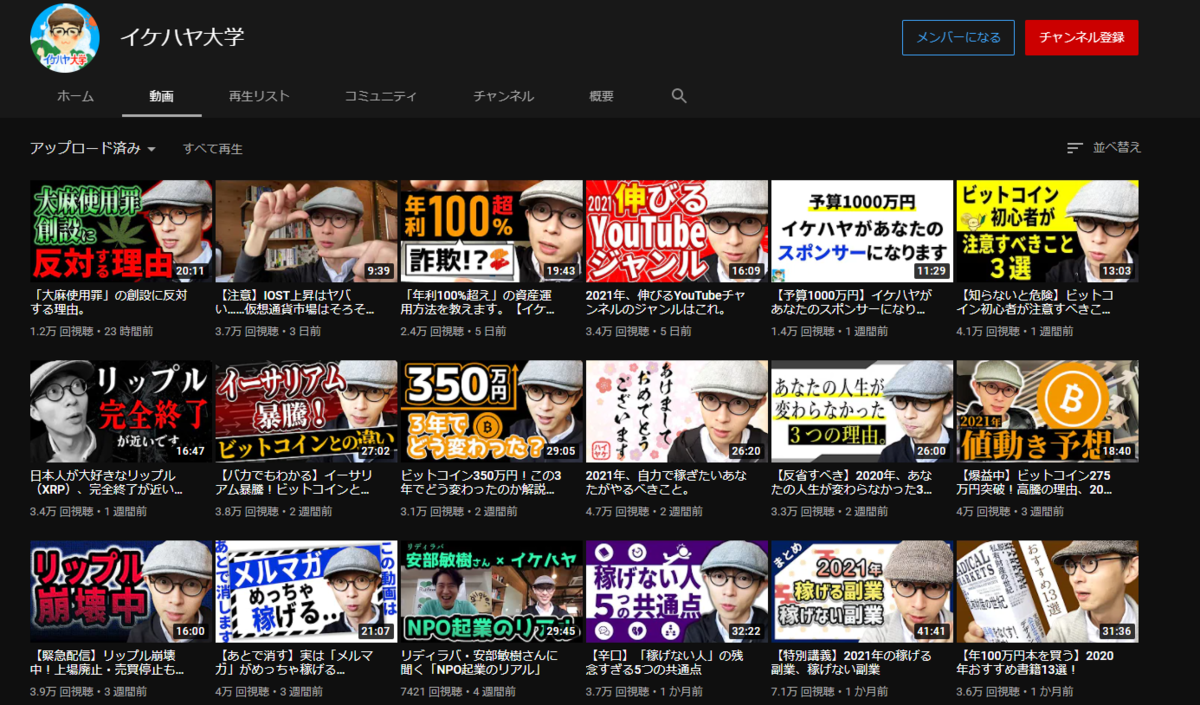Click title 2021年、伸びるYouTubeチャンネルのジャンル
1200x705 pixels.
(x=665, y=303)
